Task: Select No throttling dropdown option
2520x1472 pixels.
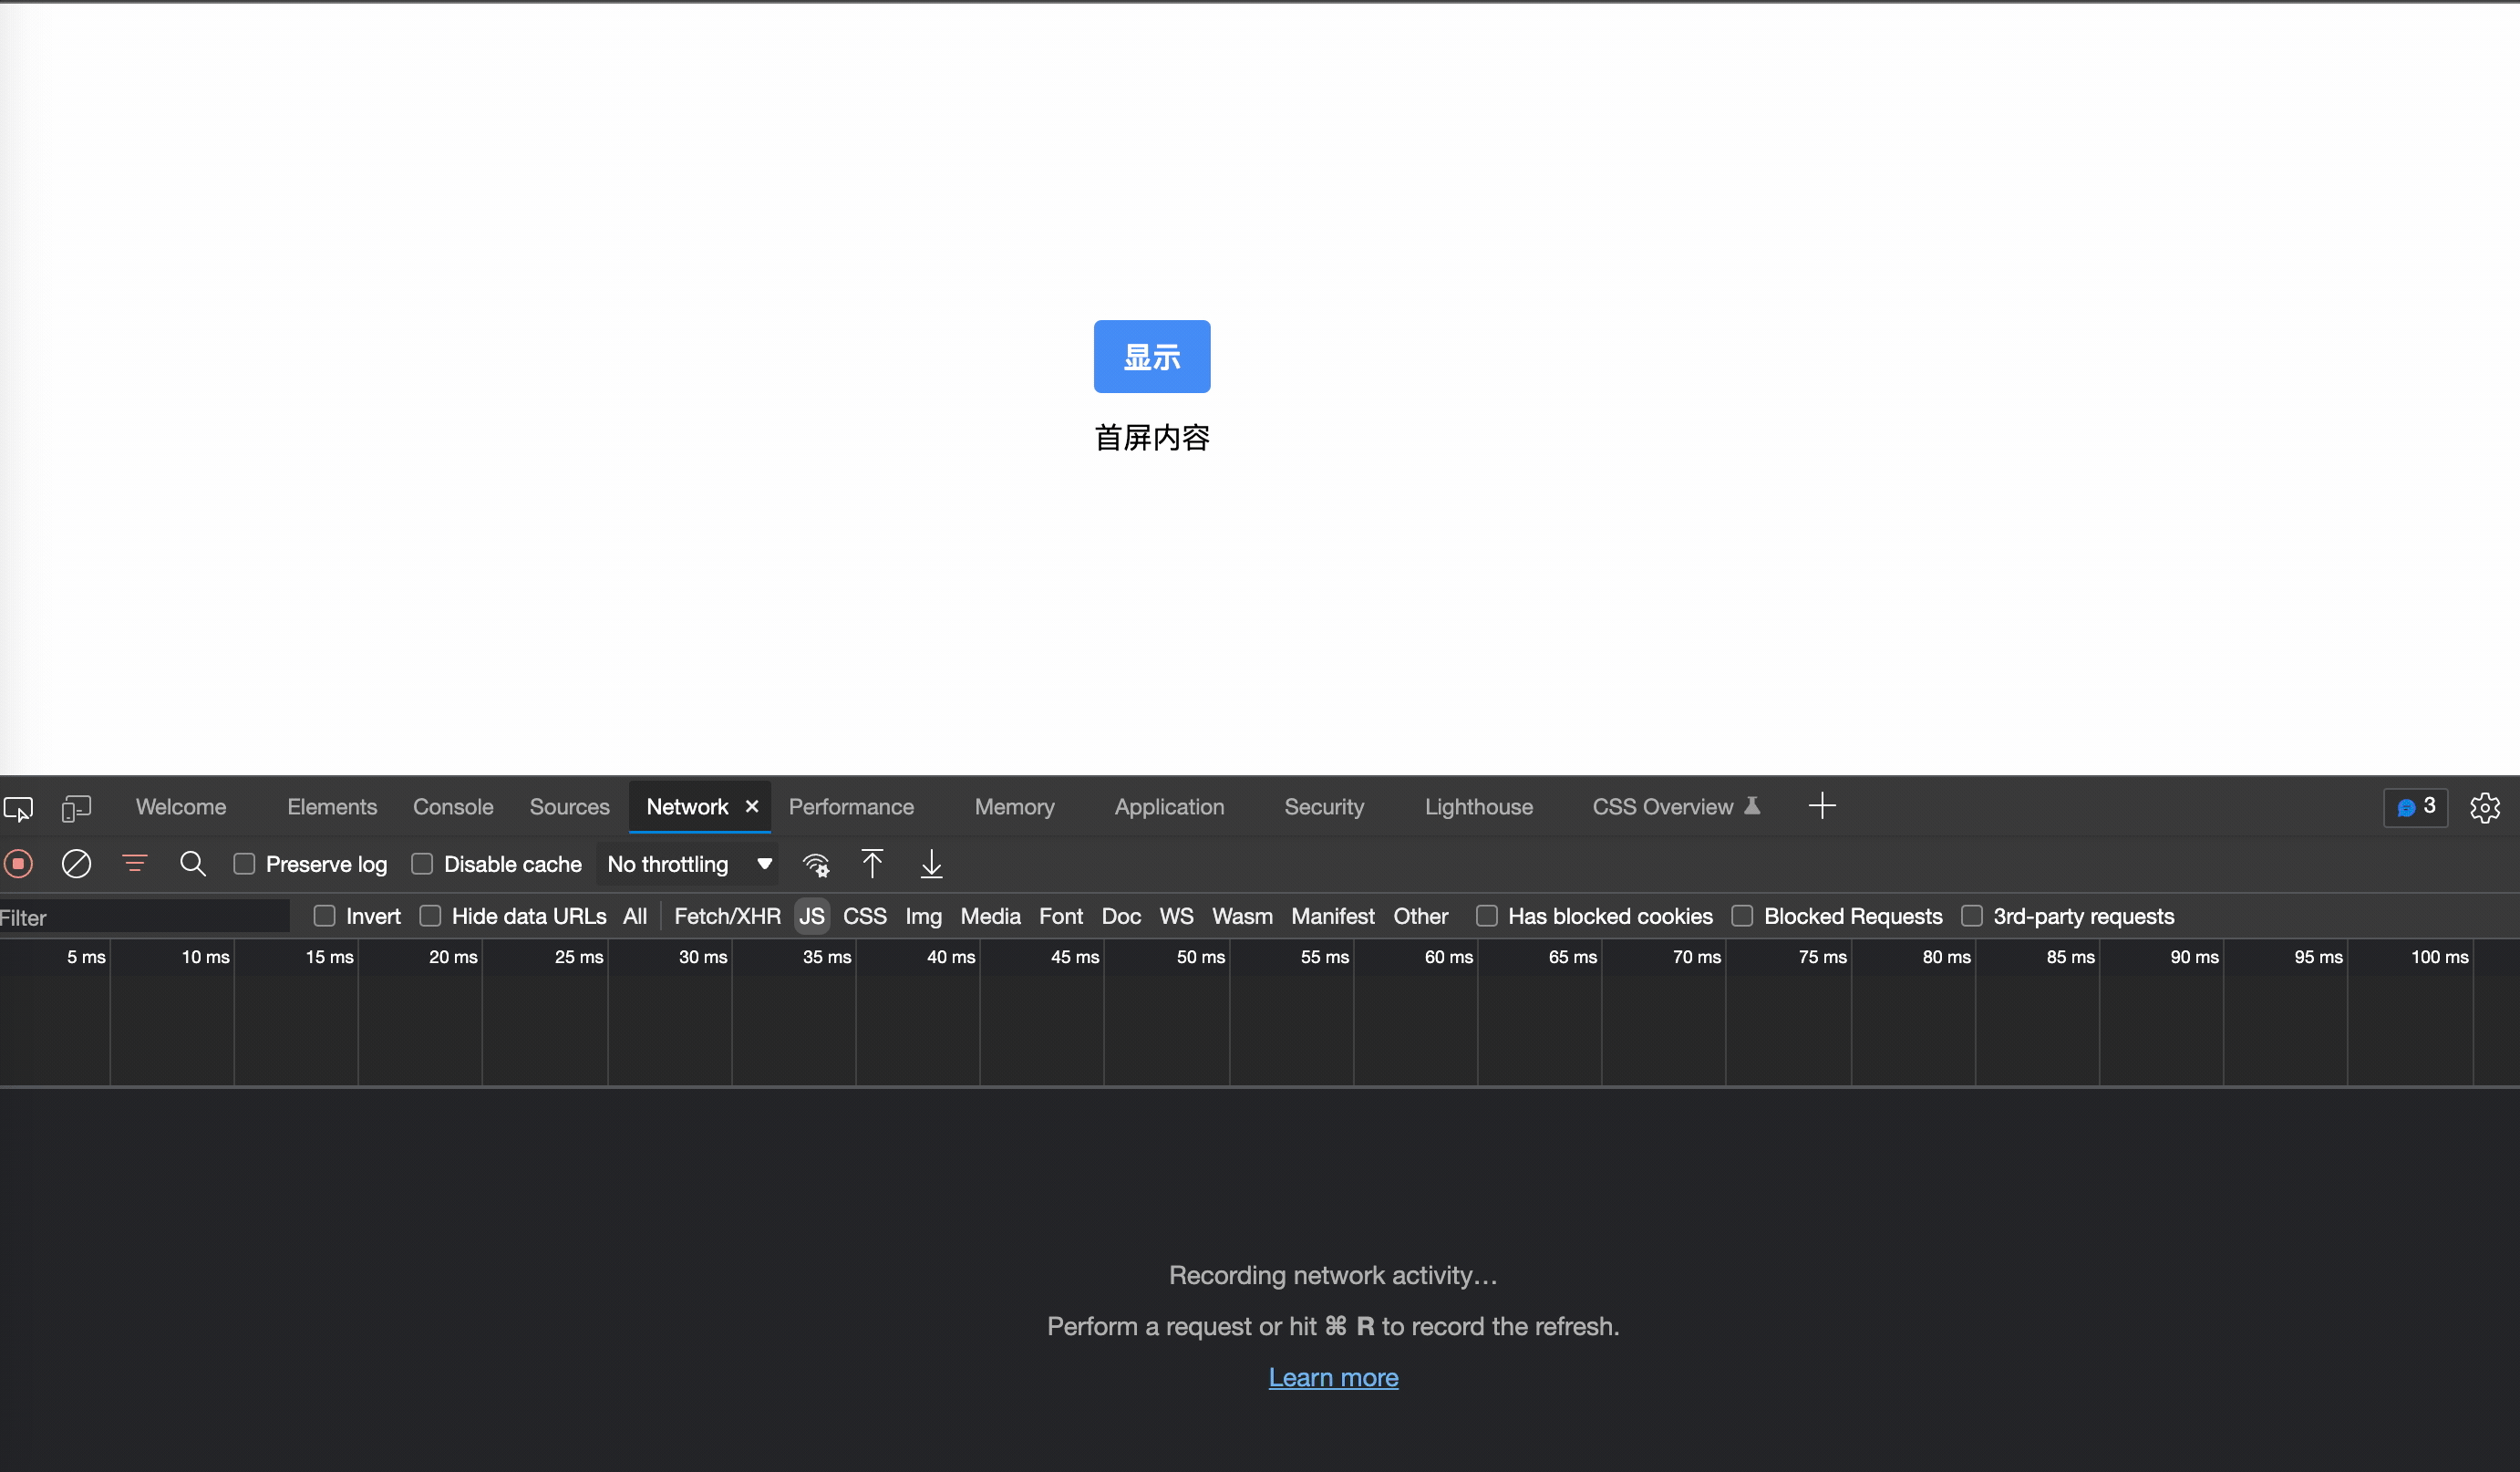Action: point(688,864)
